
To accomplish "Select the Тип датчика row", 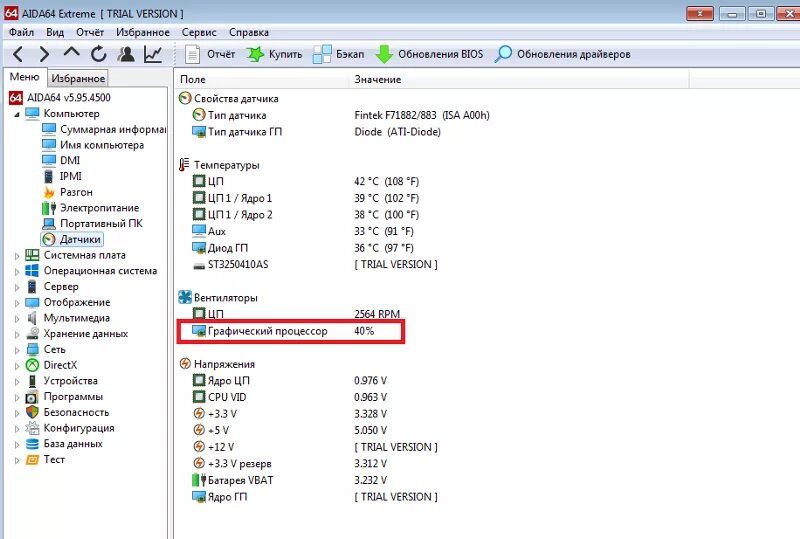I will (341, 115).
